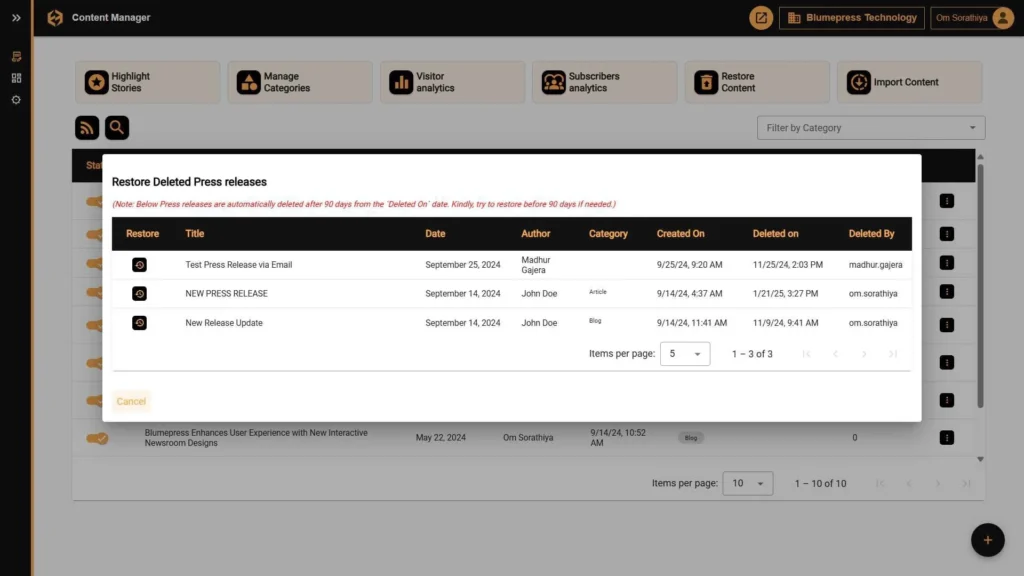Open the RSS feed icon
The height and width of the screenshot is (576, 1024).
(87, 127)
